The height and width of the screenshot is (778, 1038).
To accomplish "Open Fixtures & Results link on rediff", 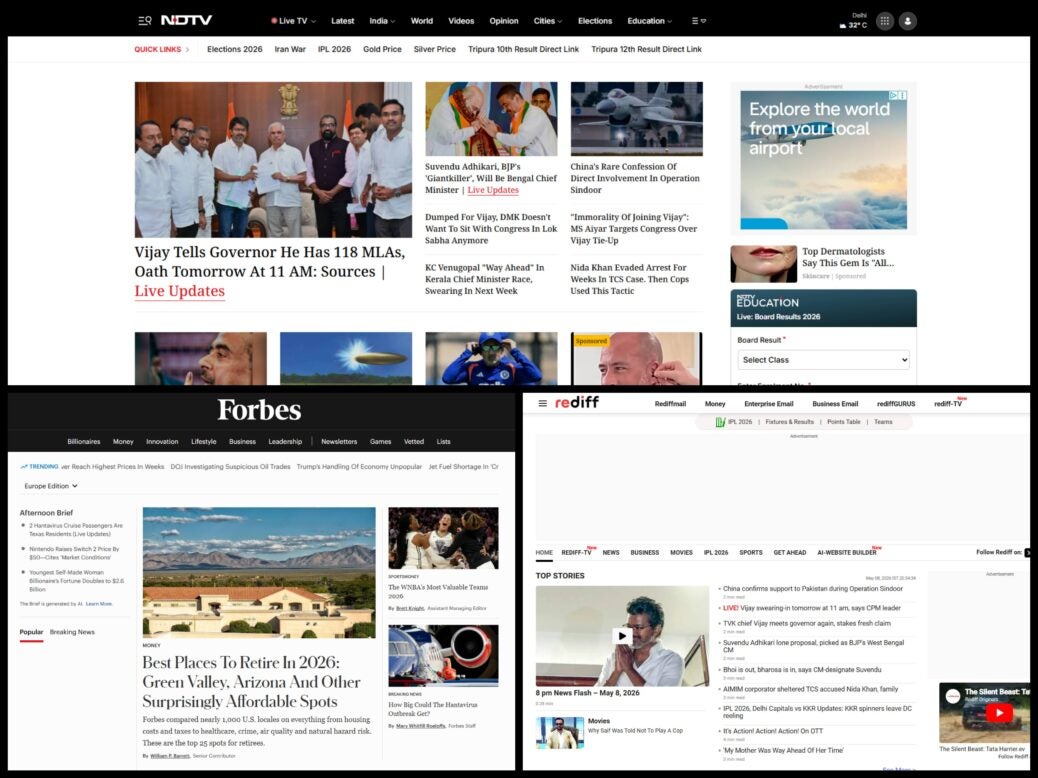I will coord(789,422).
